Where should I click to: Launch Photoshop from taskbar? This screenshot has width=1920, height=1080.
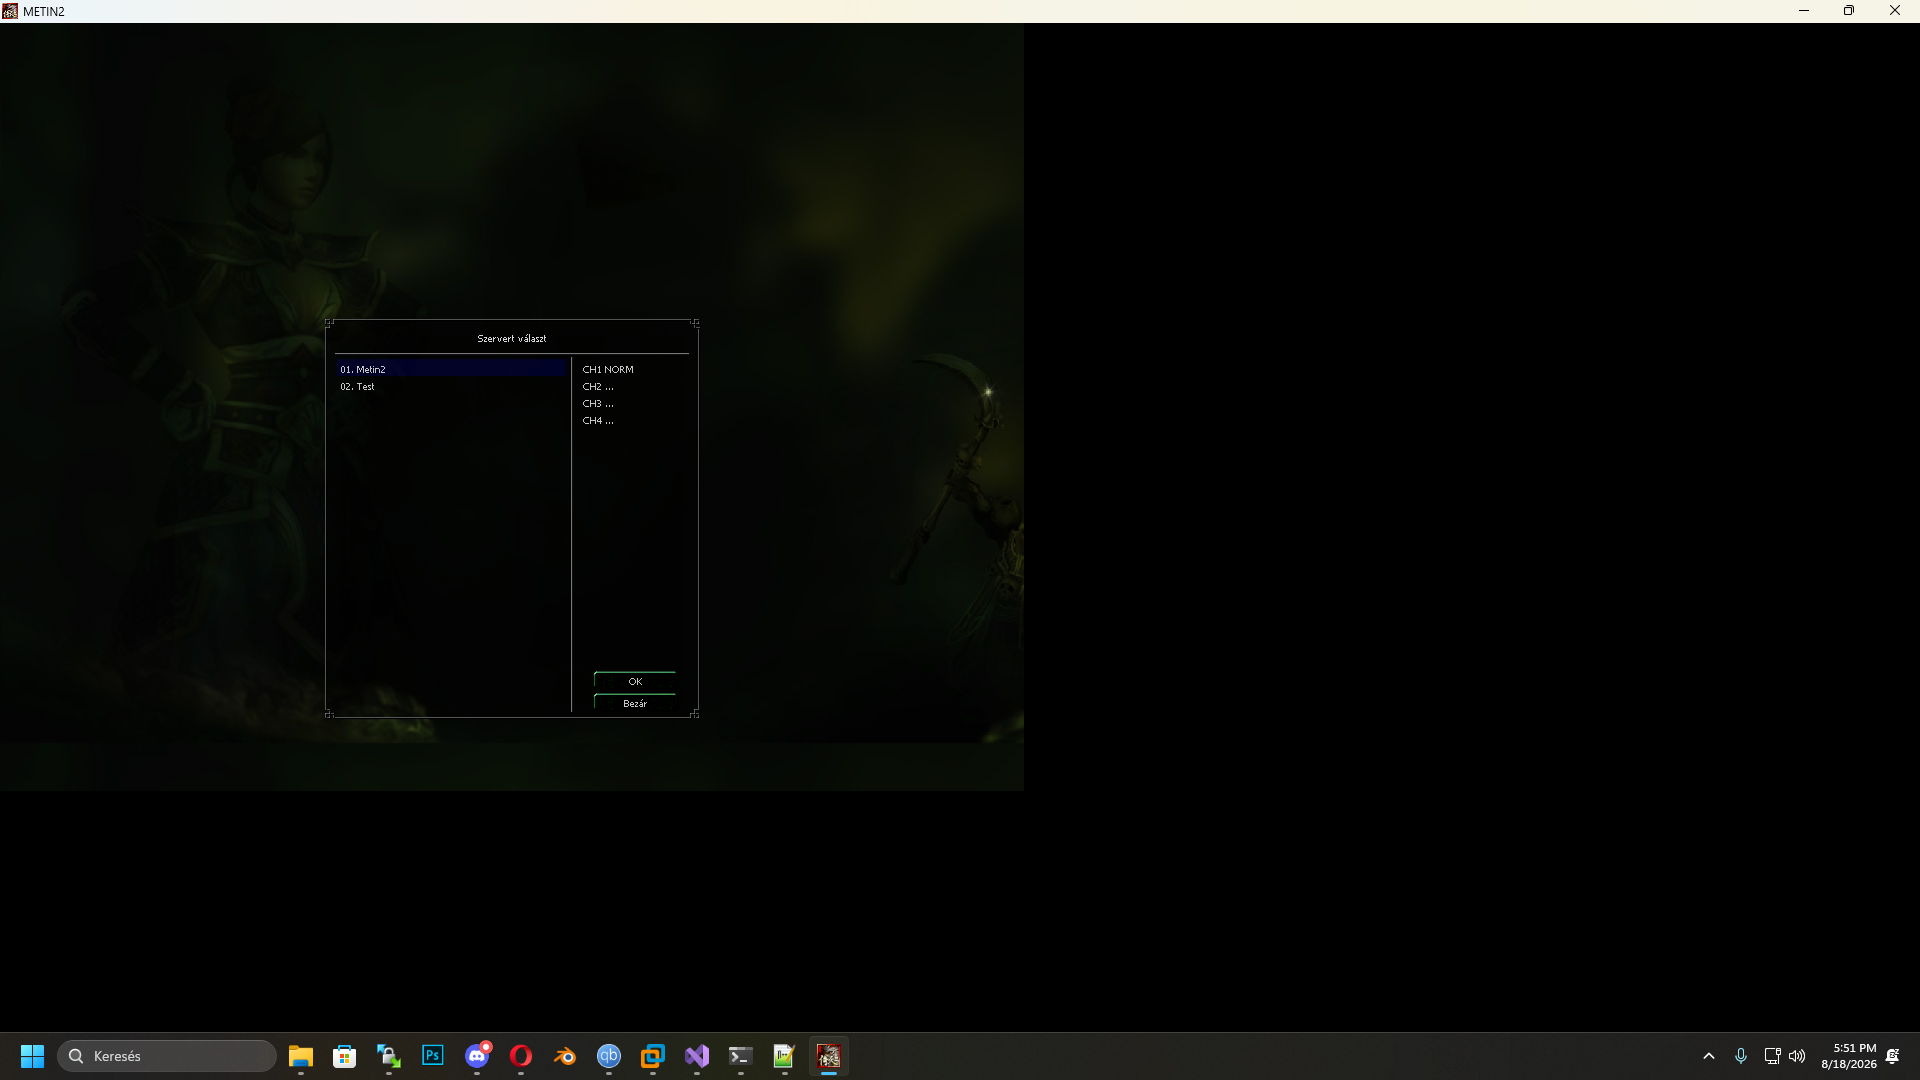(x=433, y=1056)
